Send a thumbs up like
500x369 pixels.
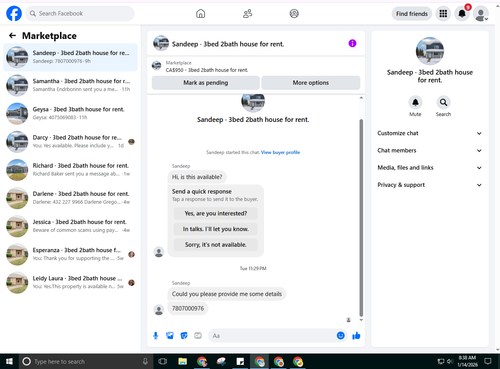[356, 336]
